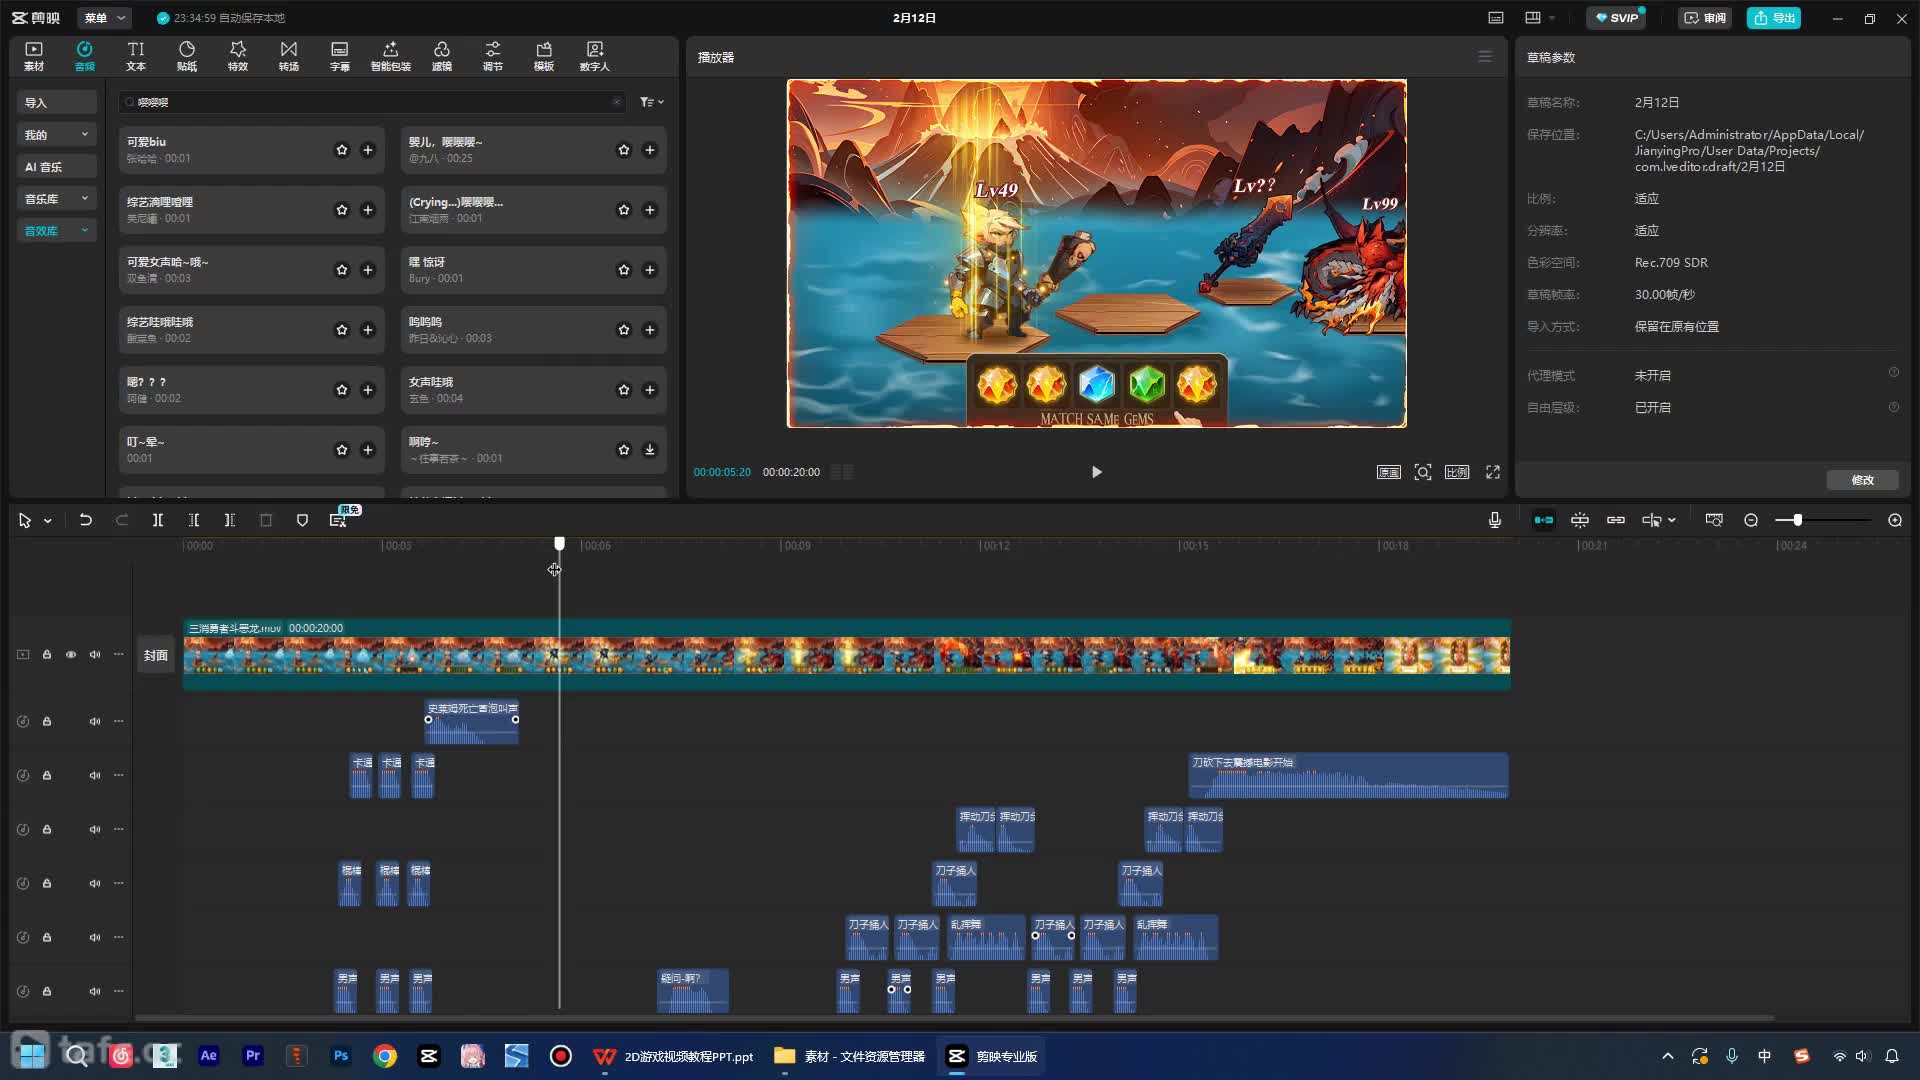Open the 模板 templates tab
This screenshot has width=1920, height=1080.
(544, 56)
